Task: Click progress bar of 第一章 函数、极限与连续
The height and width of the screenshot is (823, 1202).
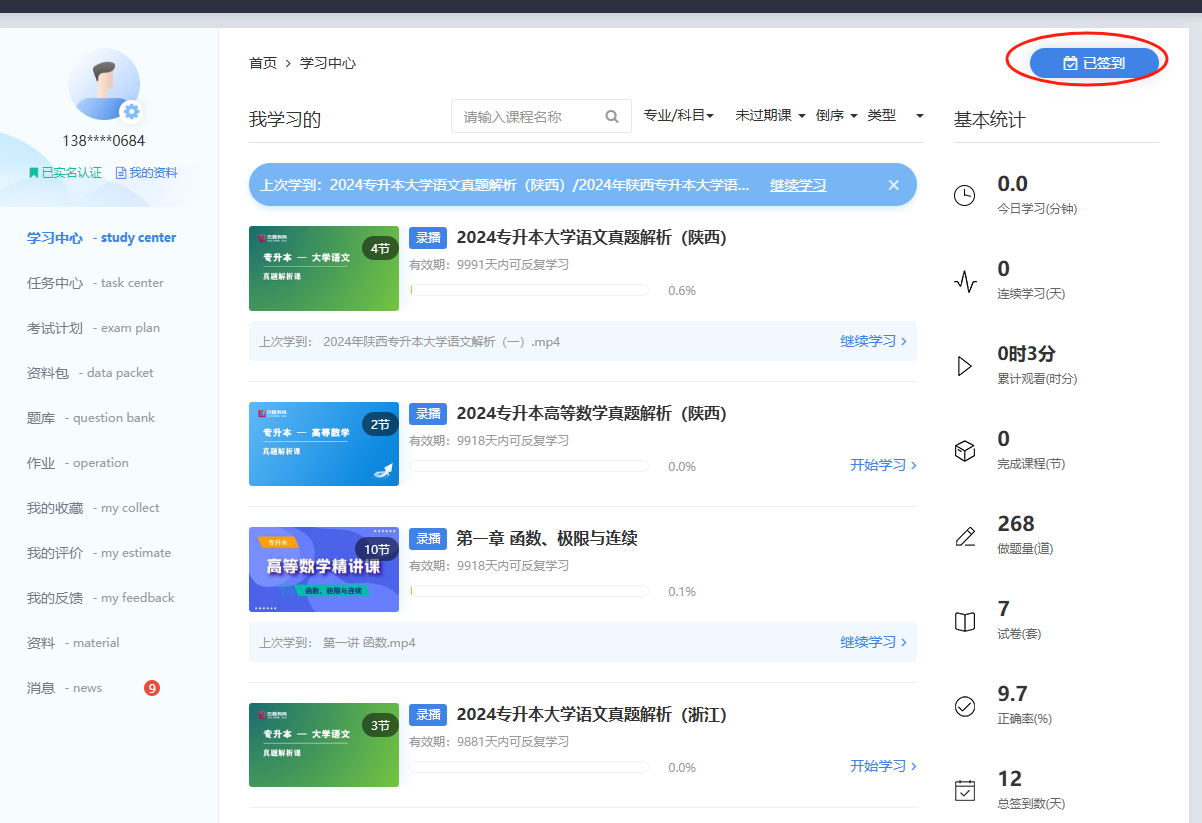Action: pyautogui.click(x=529, y=591)
